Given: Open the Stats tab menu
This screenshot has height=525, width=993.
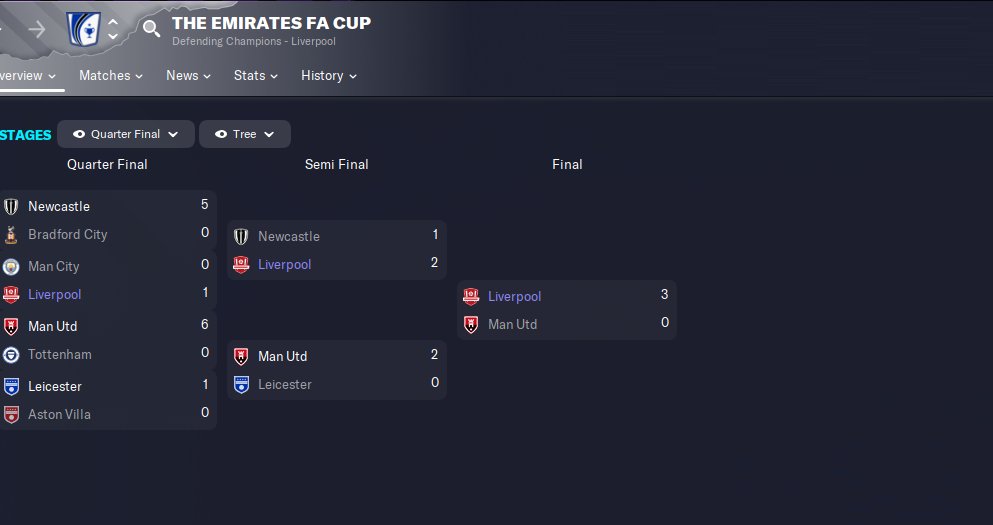Looking at the screenshot, I should tap(255, 76).
